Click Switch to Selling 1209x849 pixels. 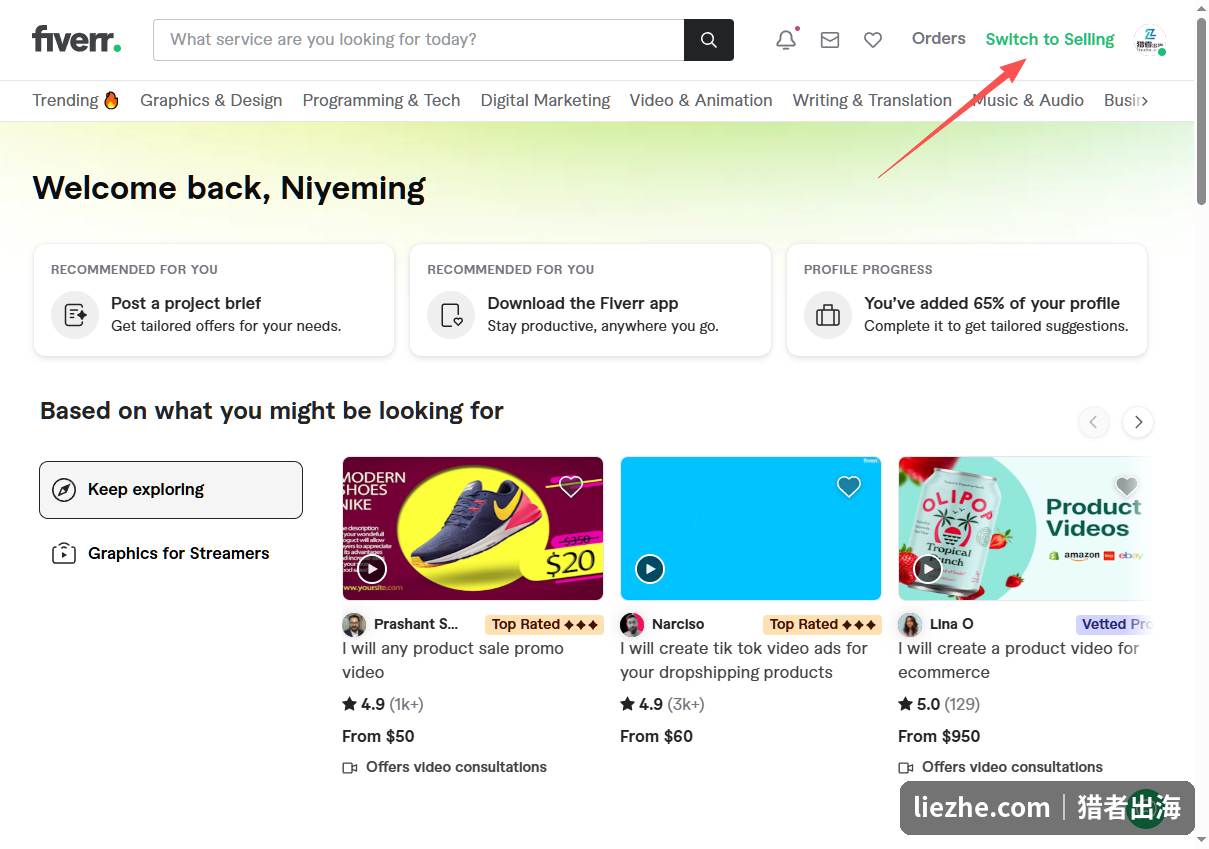[1050, 39]
